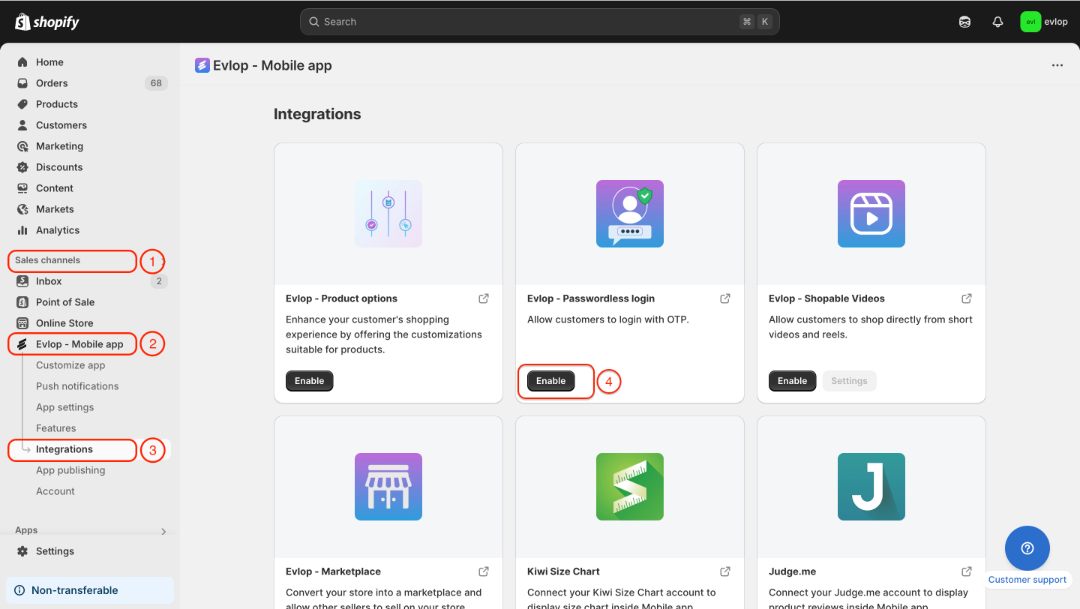Open the notifications bell icon
Viewport: 1080px width, 609px height.
[x=997, y=21]
